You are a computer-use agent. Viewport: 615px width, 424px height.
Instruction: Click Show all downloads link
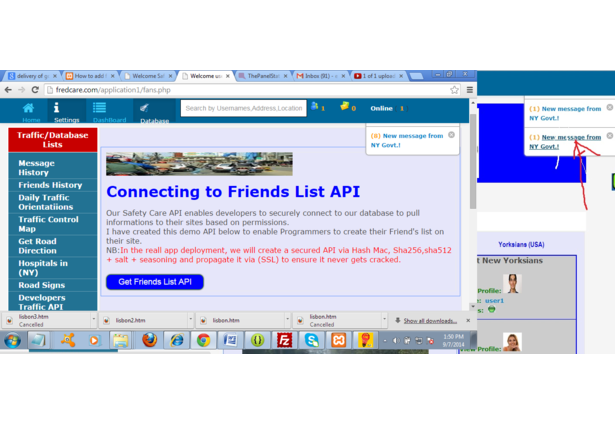(430, 321)
